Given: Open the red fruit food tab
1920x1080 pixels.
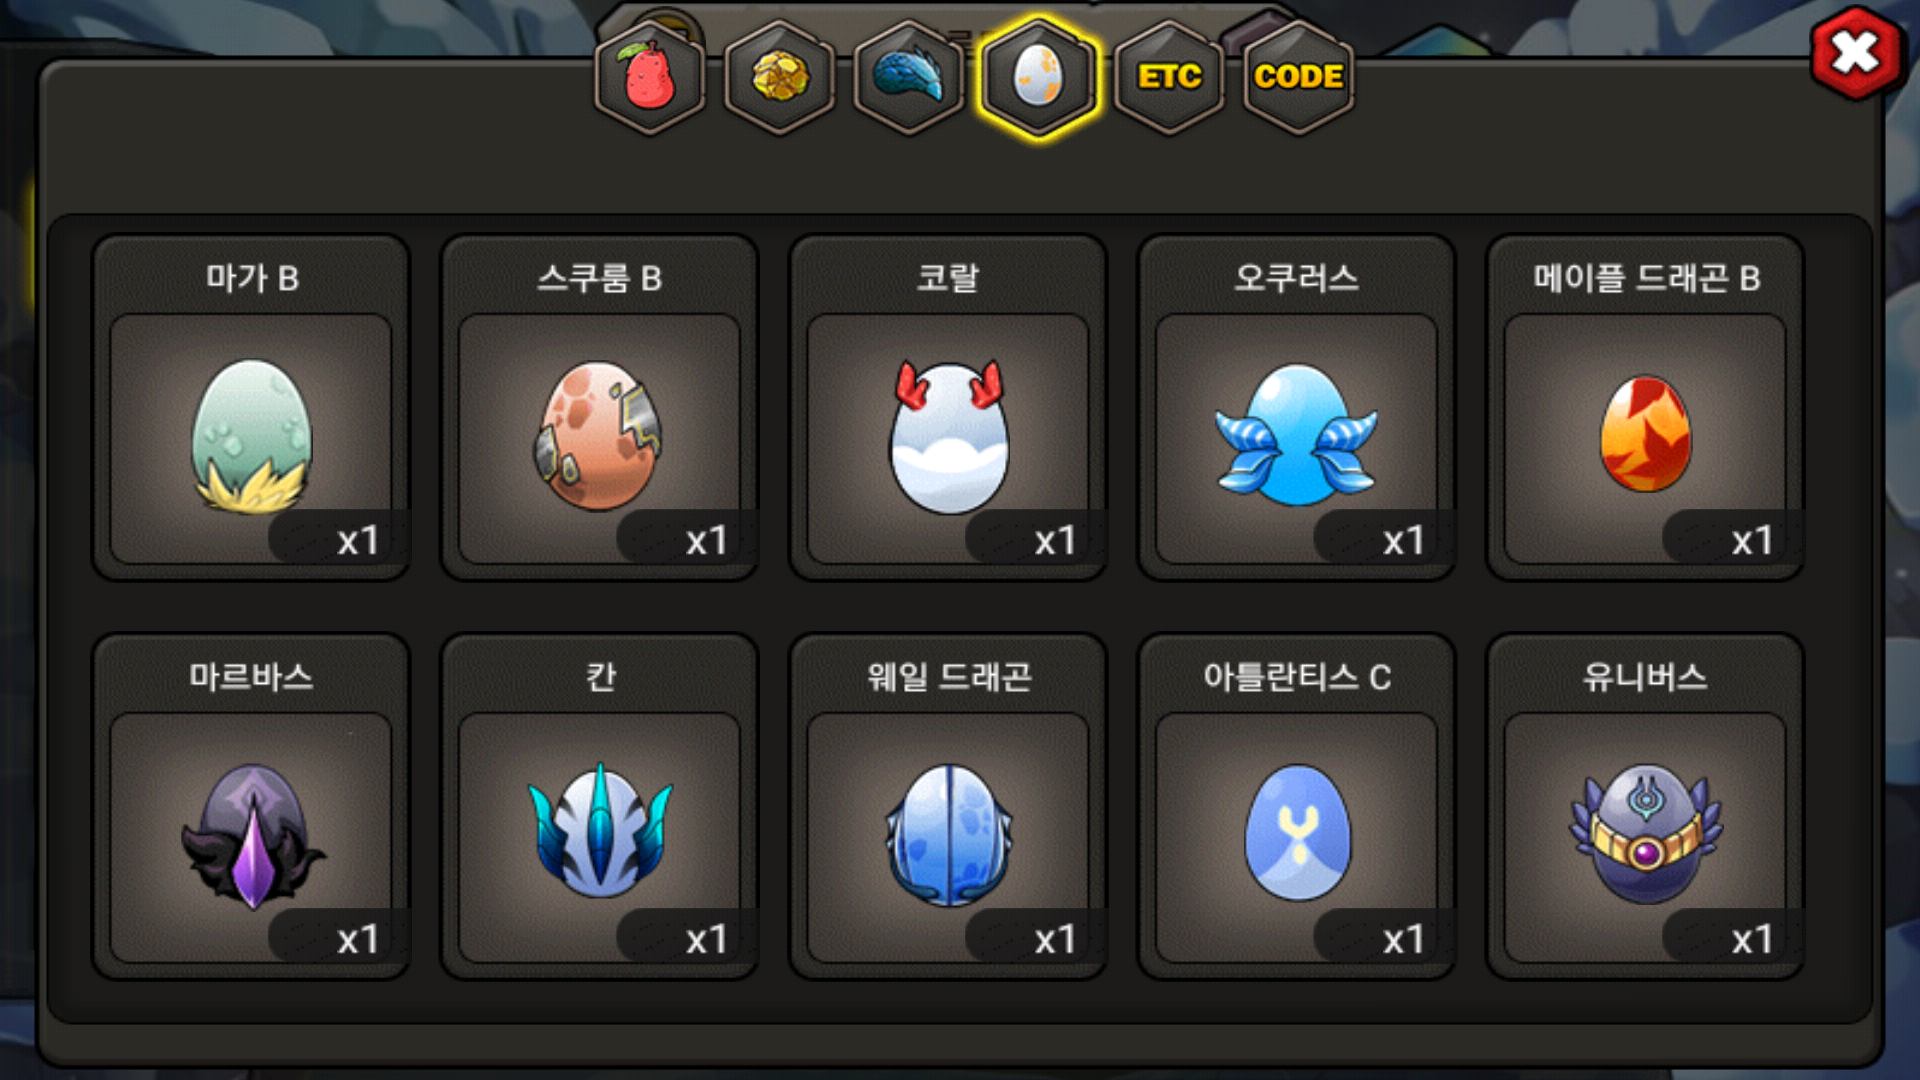Looking at the screenshot, I should [x=650, y=77].
